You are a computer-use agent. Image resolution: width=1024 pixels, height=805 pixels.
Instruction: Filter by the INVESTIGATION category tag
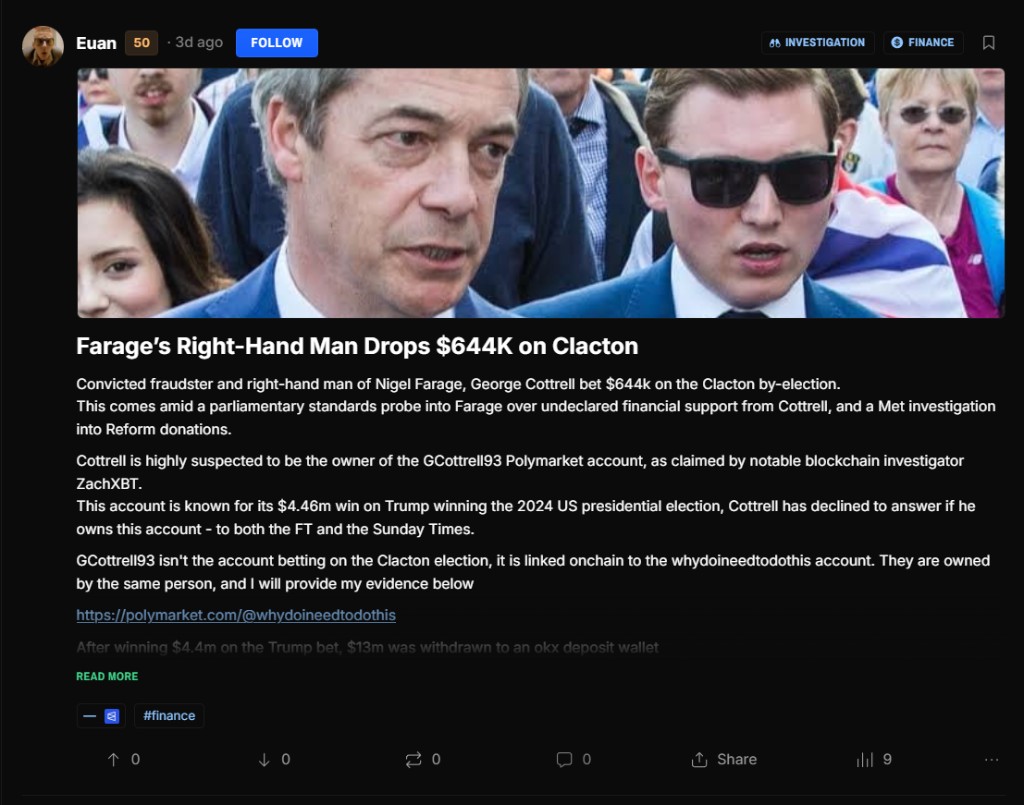[x=818, y=43]
